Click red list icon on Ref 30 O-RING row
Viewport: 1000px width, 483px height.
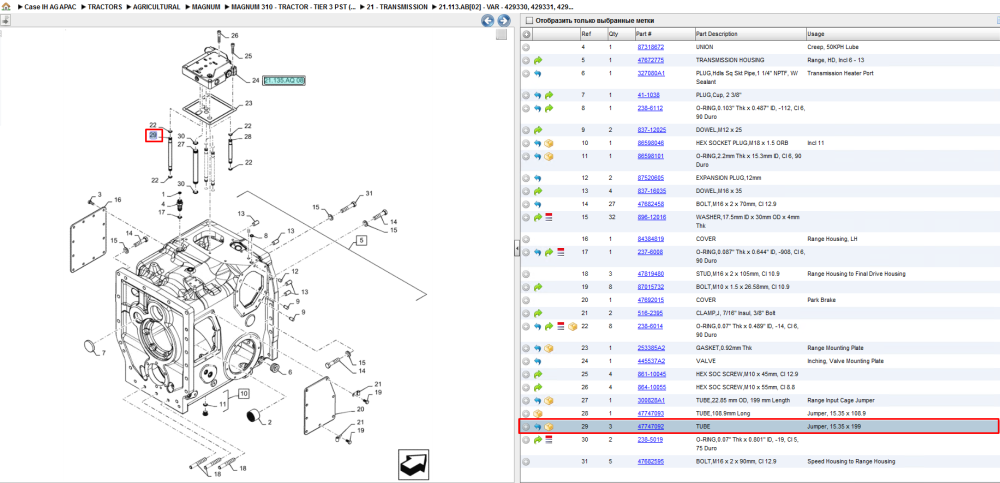549,440
